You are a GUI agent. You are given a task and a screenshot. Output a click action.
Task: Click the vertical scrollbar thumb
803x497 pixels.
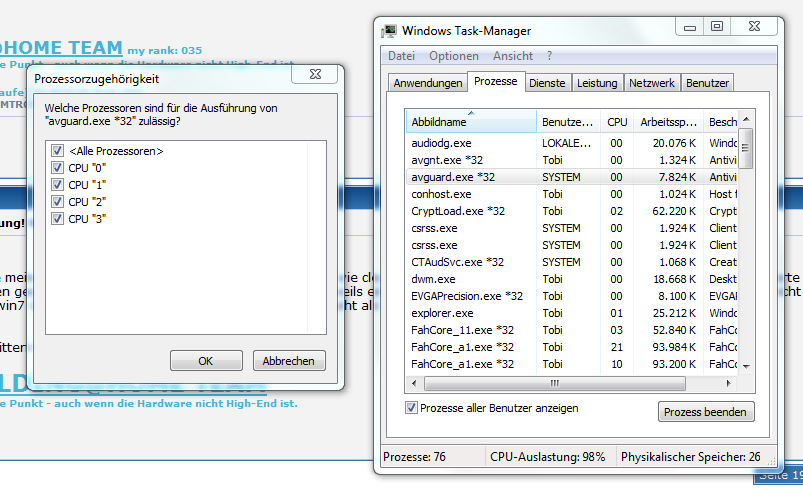point(746,148)
